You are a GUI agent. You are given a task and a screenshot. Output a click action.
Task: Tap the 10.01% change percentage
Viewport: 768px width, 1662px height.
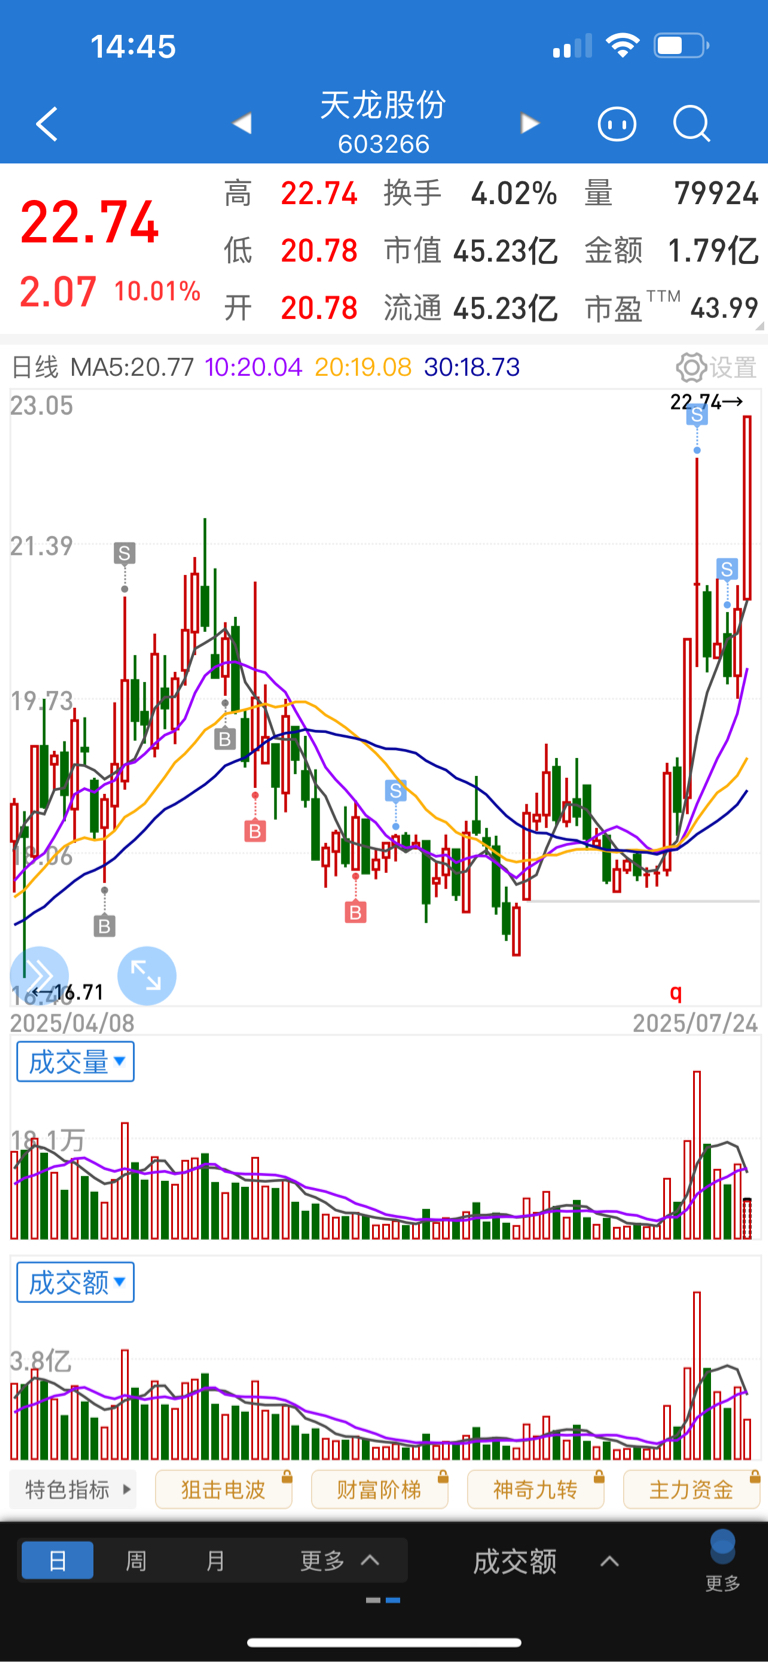tap(157, 291)
